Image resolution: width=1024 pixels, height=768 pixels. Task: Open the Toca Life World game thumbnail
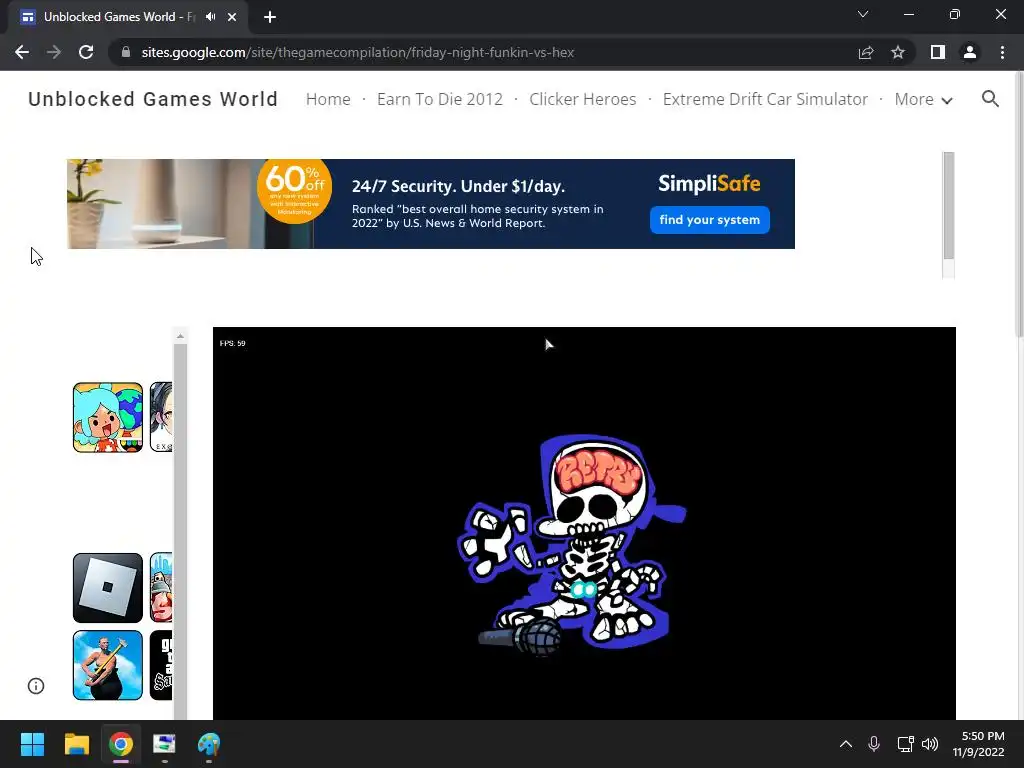pos(108,417)
